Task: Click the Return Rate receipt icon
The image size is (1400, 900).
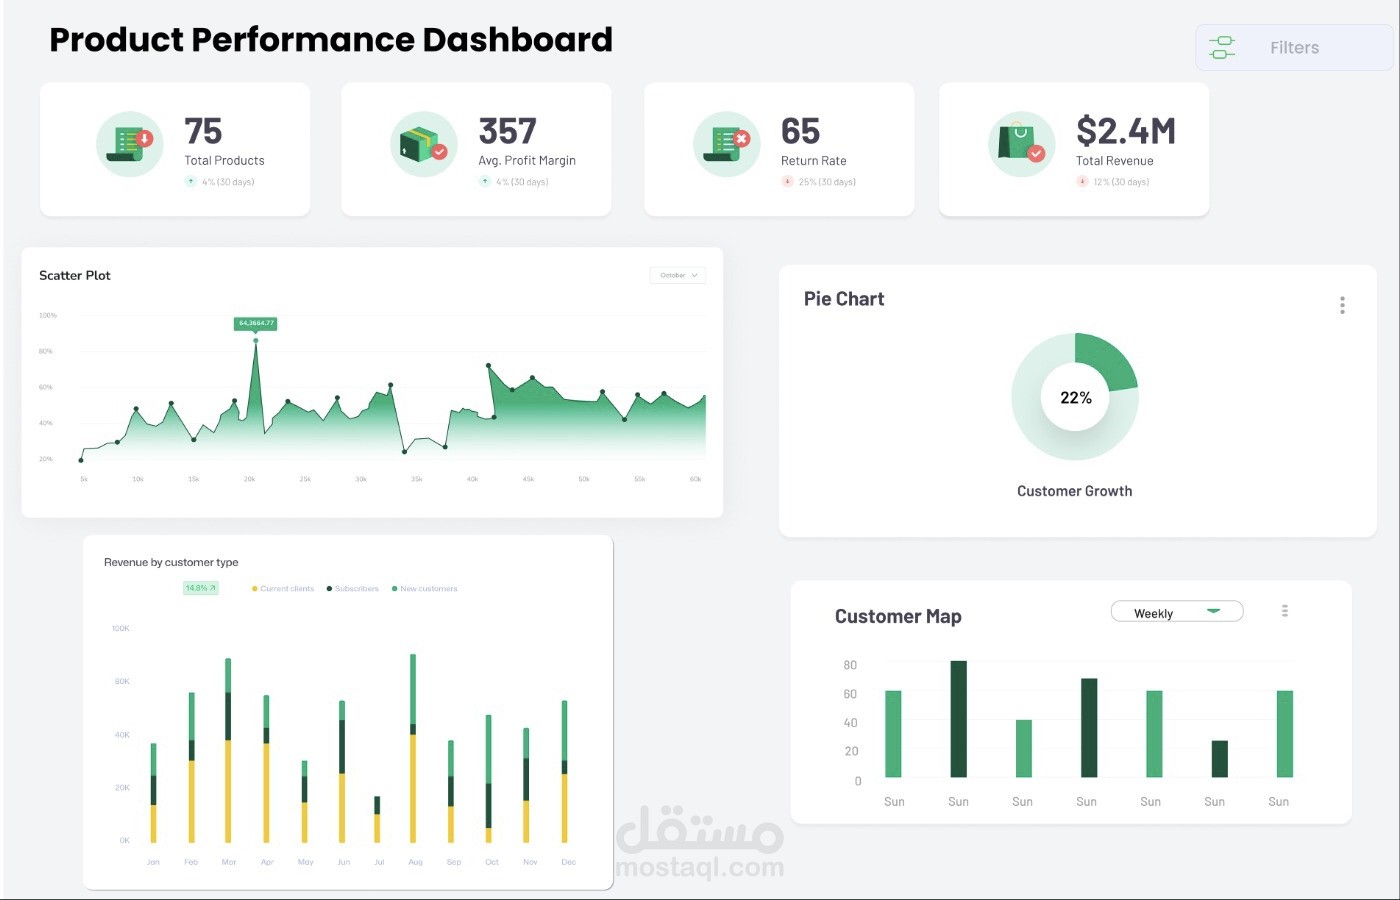Action: [x=727, y=144]
